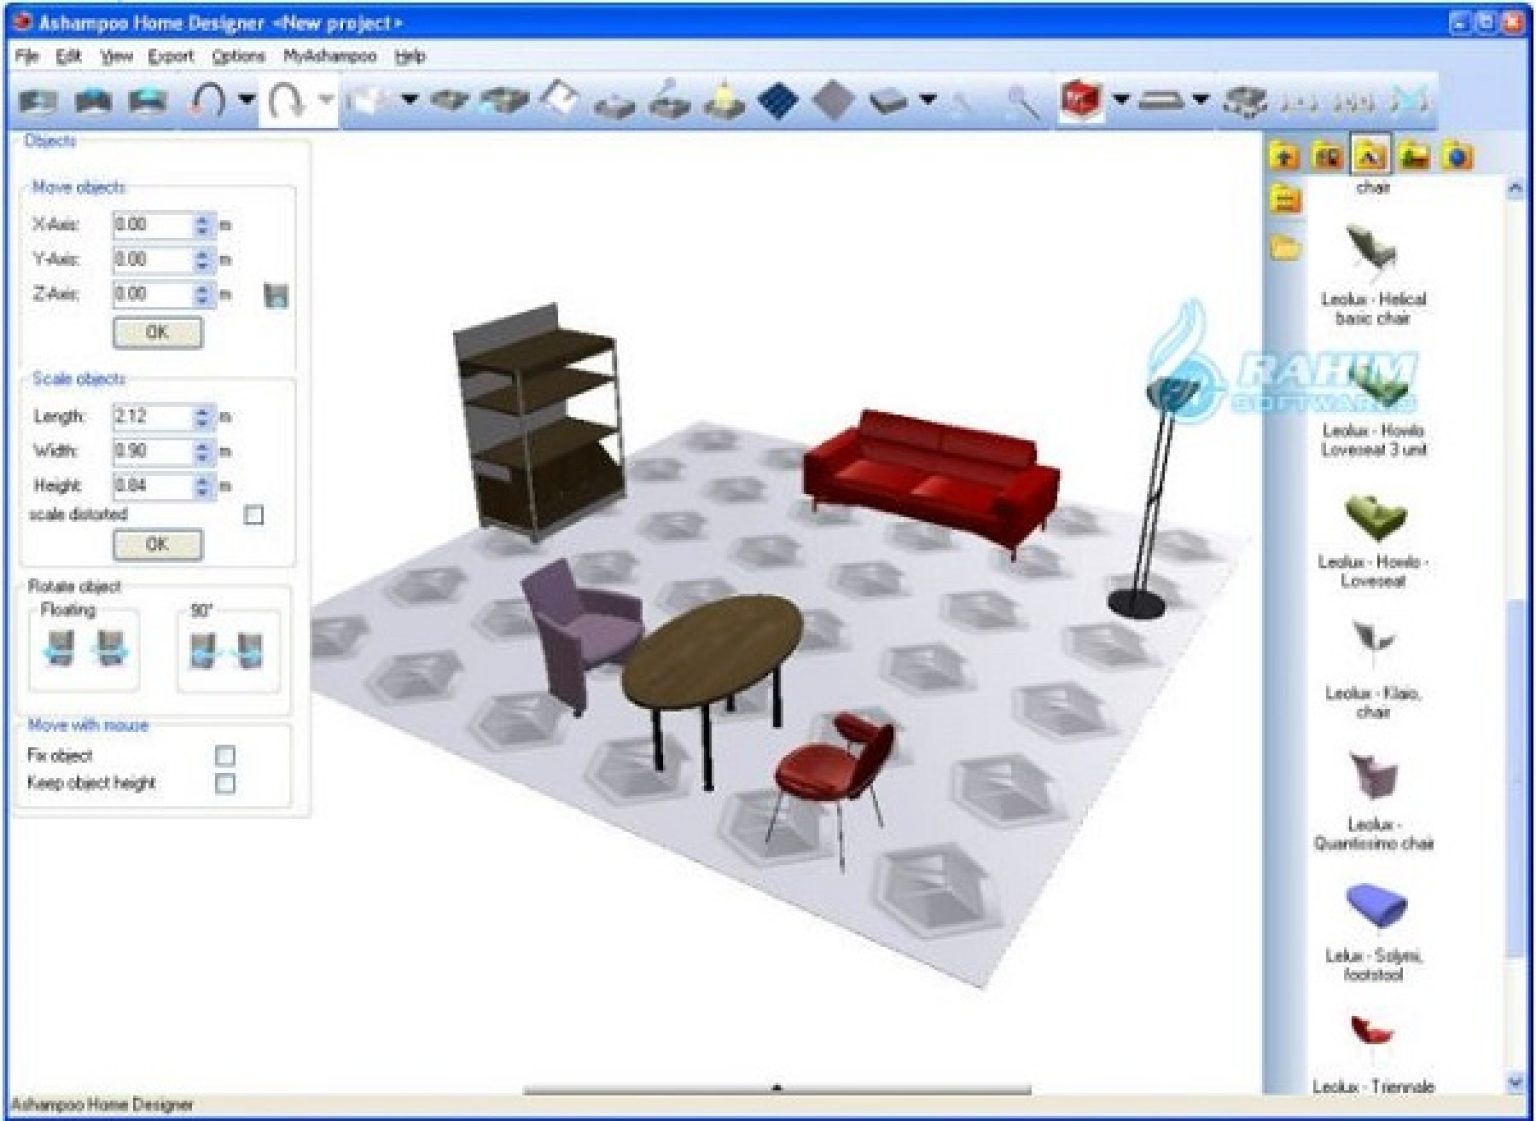Select the Leolux Quantissimo chair thumbnail
Screen dimensions: 1536x1121
click(x=1373, y=776)
